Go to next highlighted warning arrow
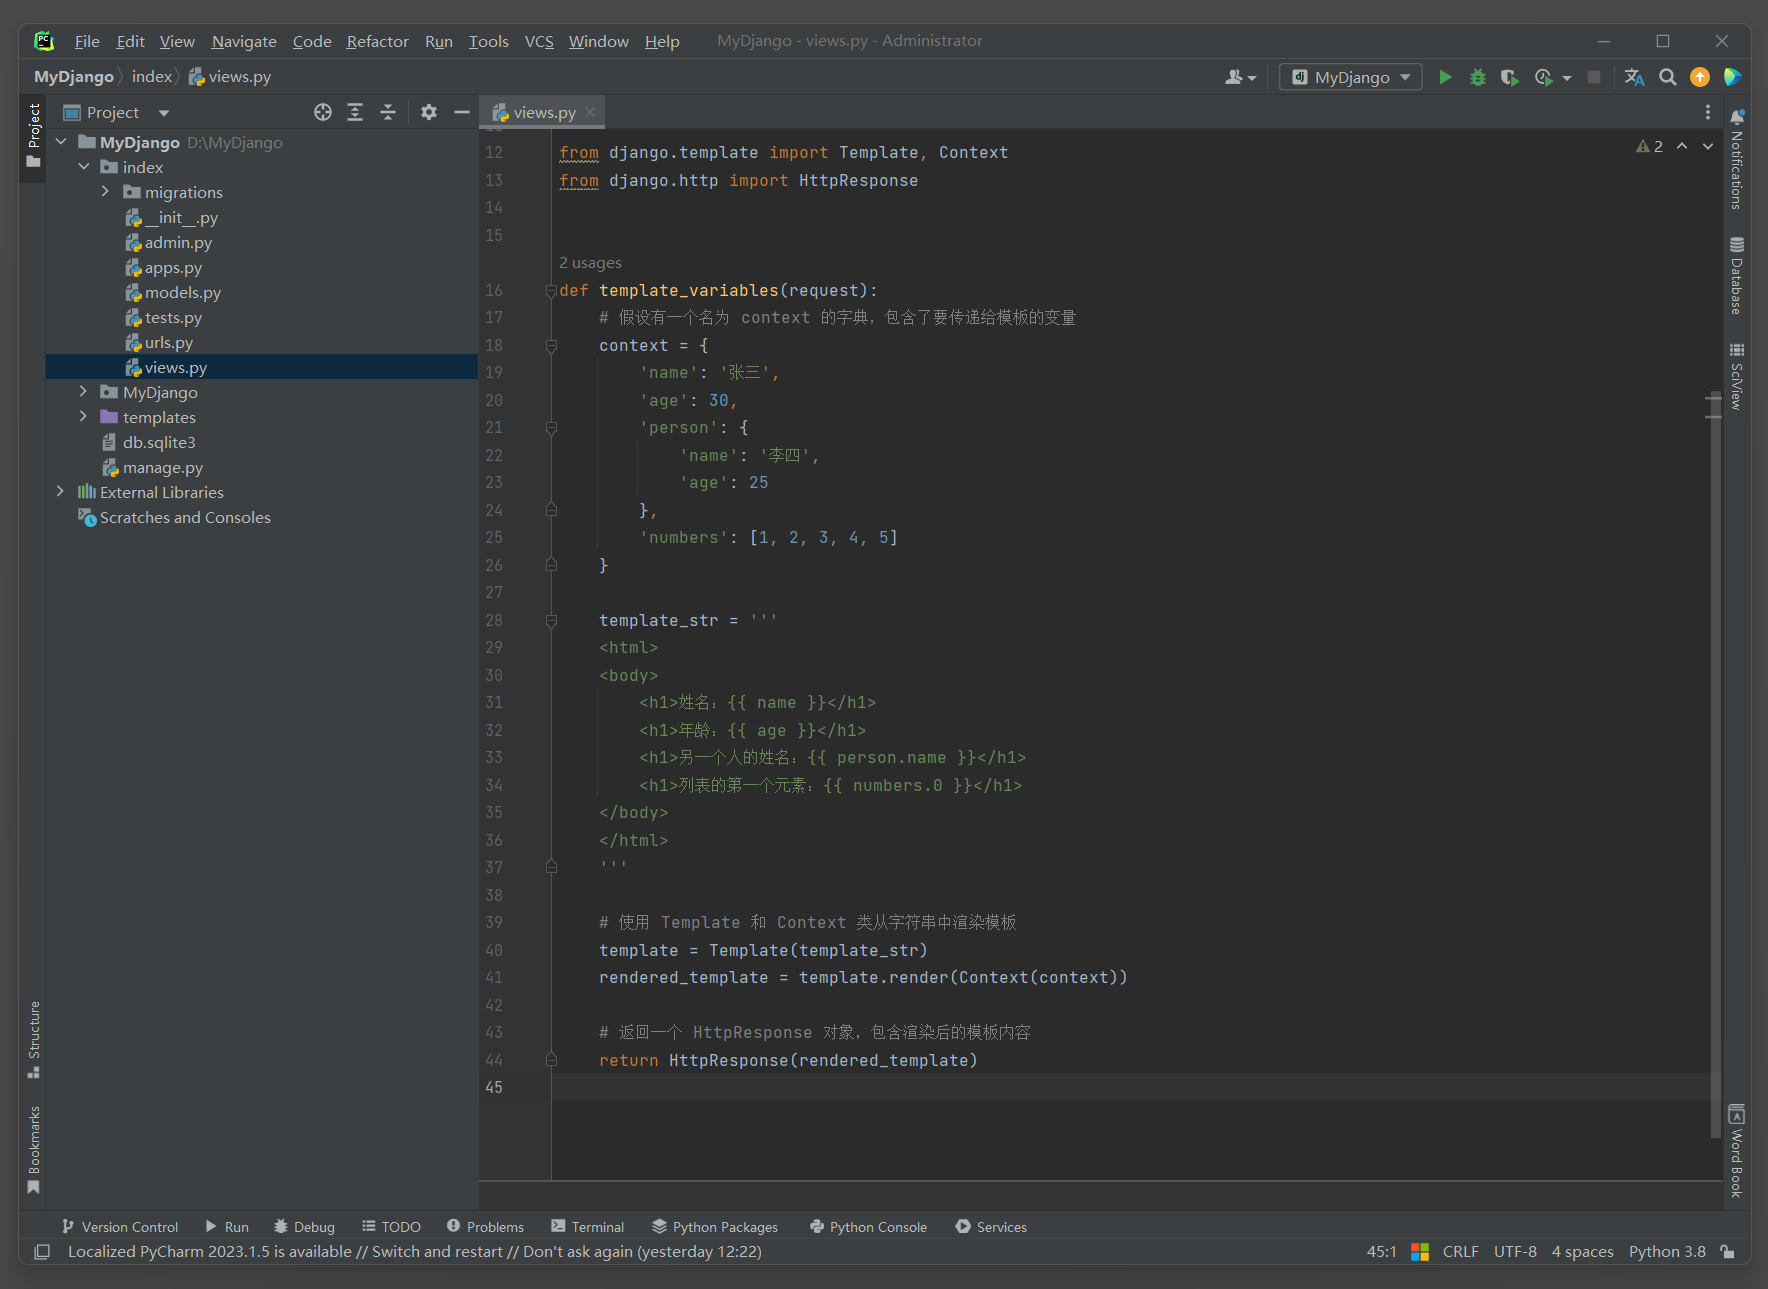 coord(1708,146)
